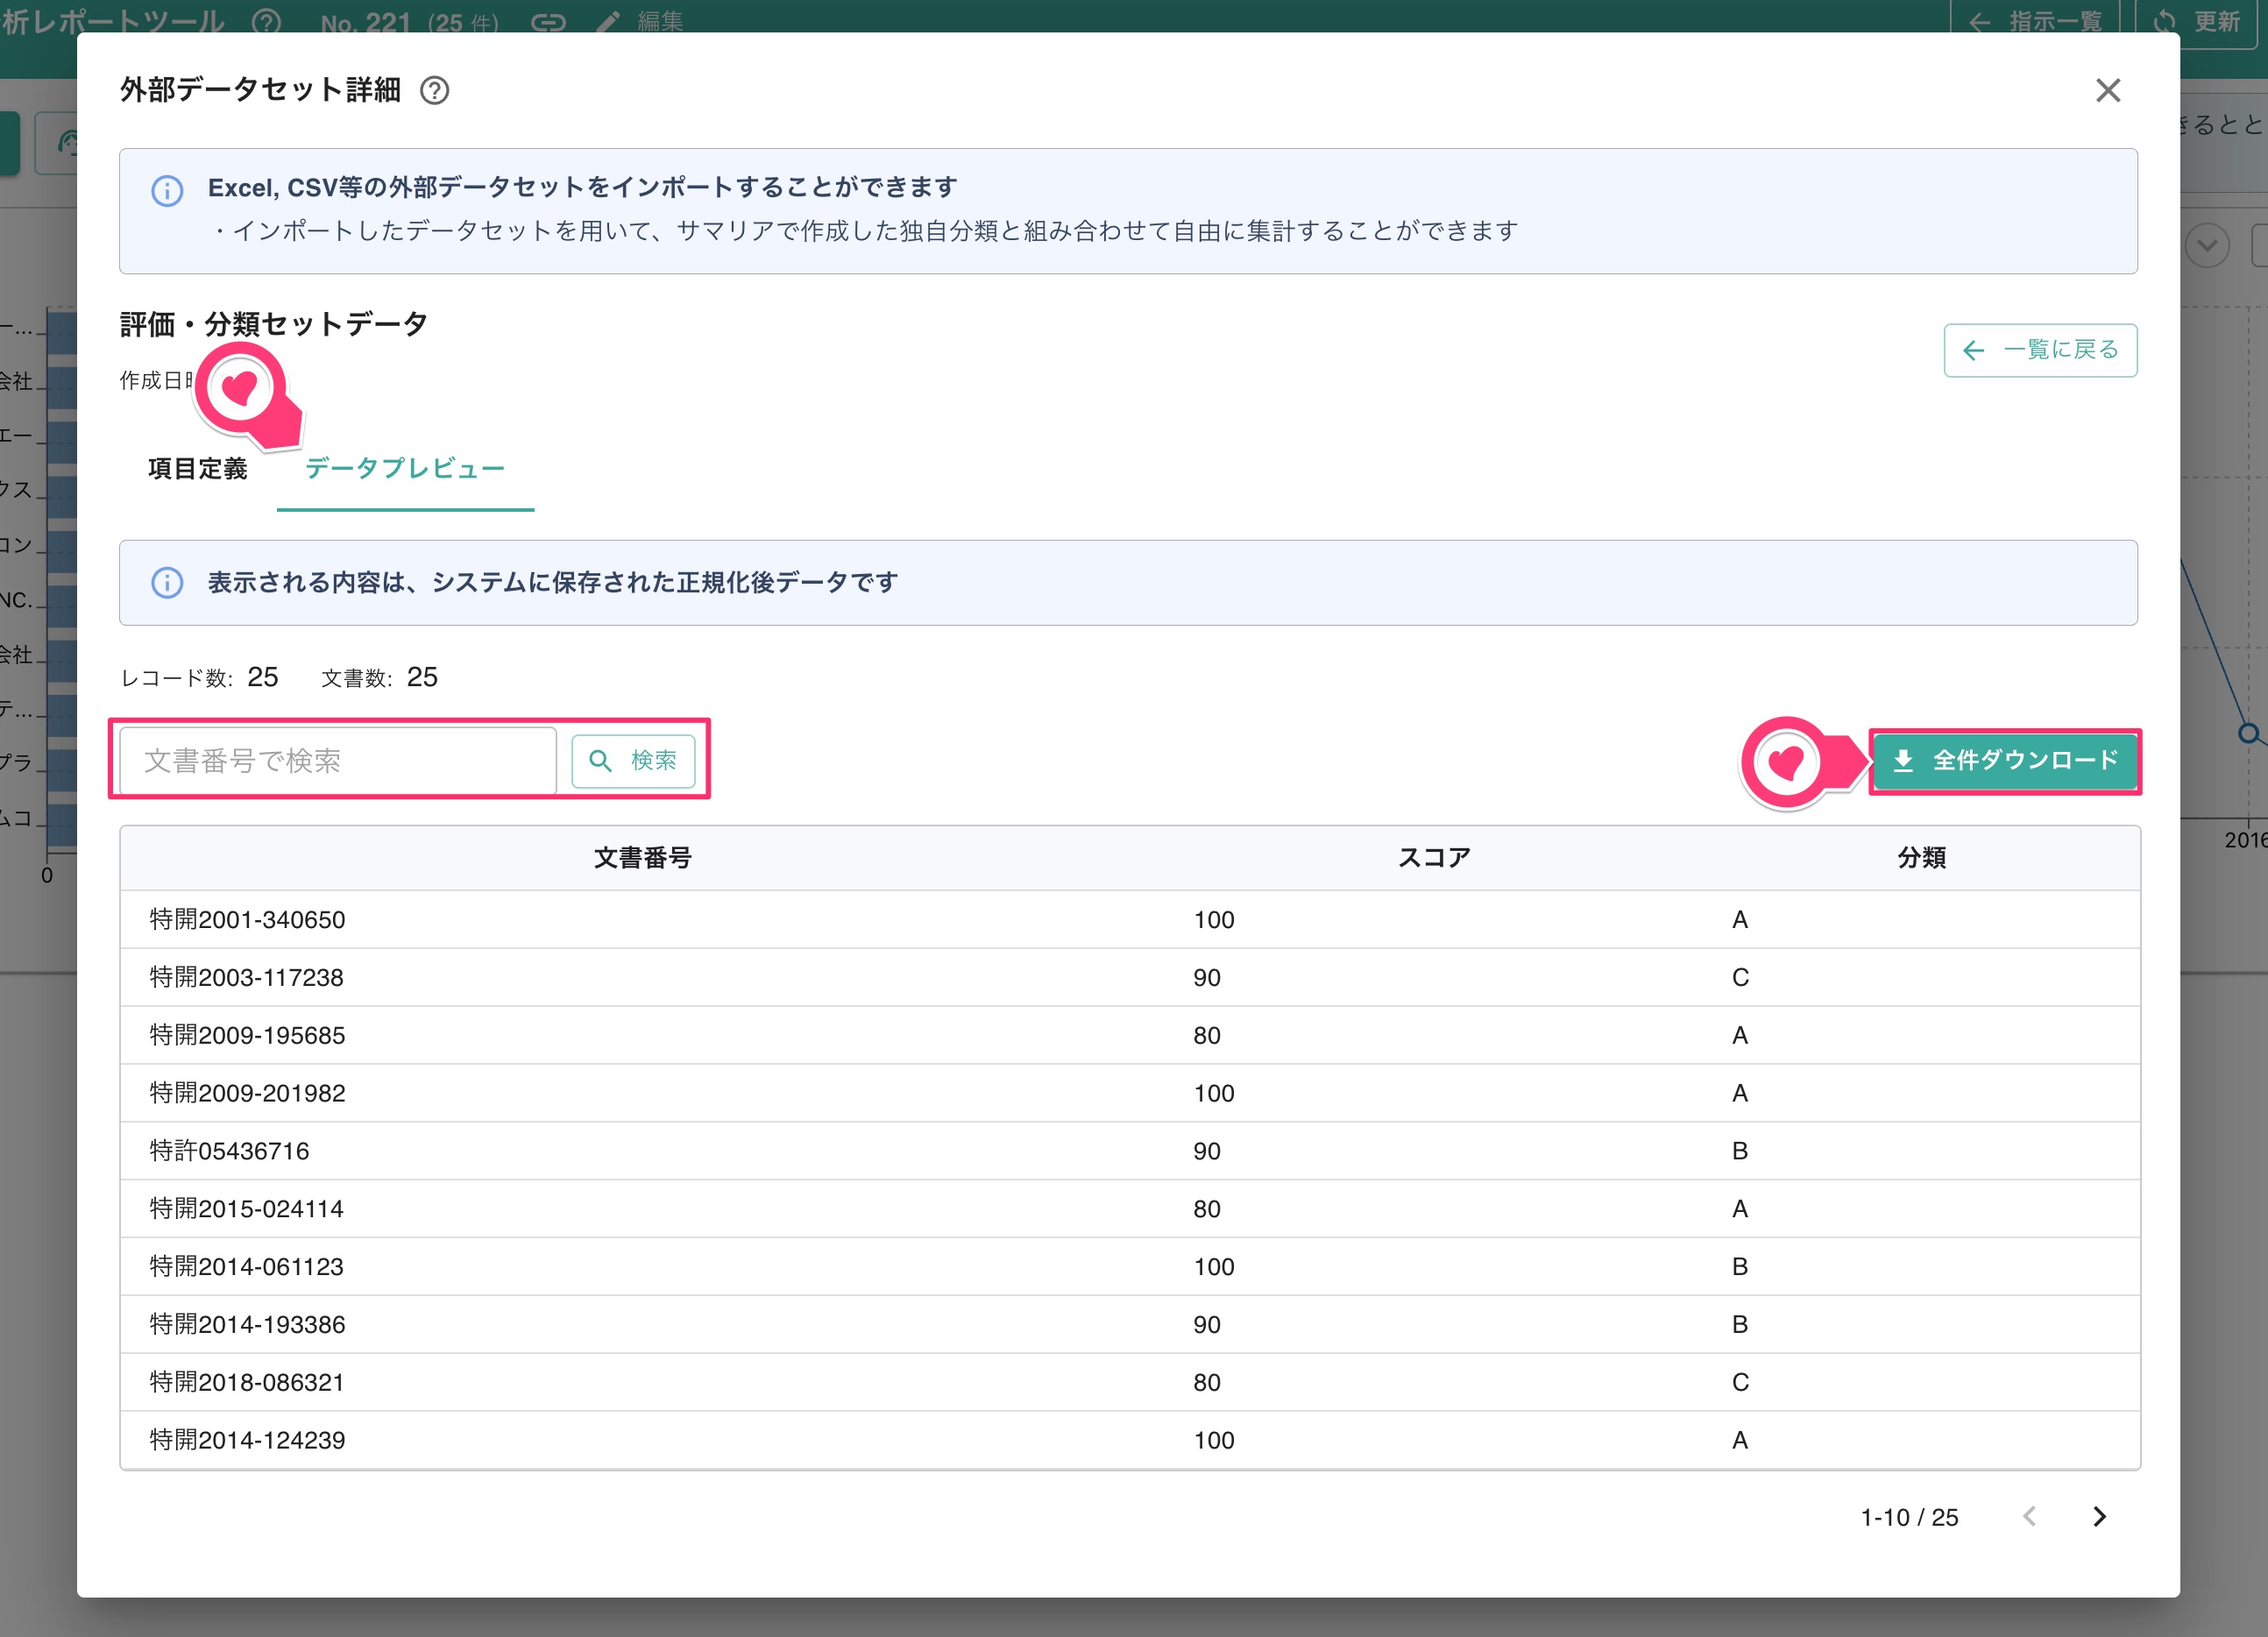
Task: Go to previous page of records
Action: pos(2029,1517)
